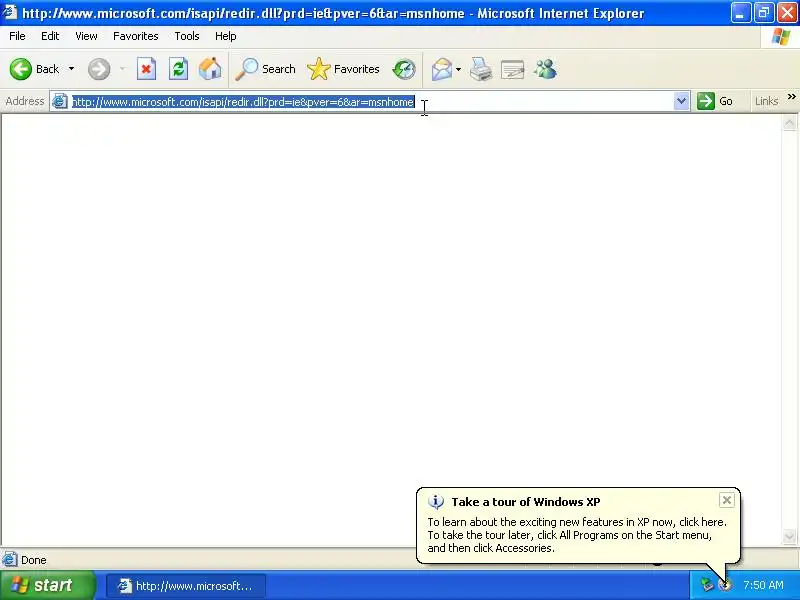Open the Favorites star toolbar button
The height and width of the screenshot is (600, 800).
[343, 69]
